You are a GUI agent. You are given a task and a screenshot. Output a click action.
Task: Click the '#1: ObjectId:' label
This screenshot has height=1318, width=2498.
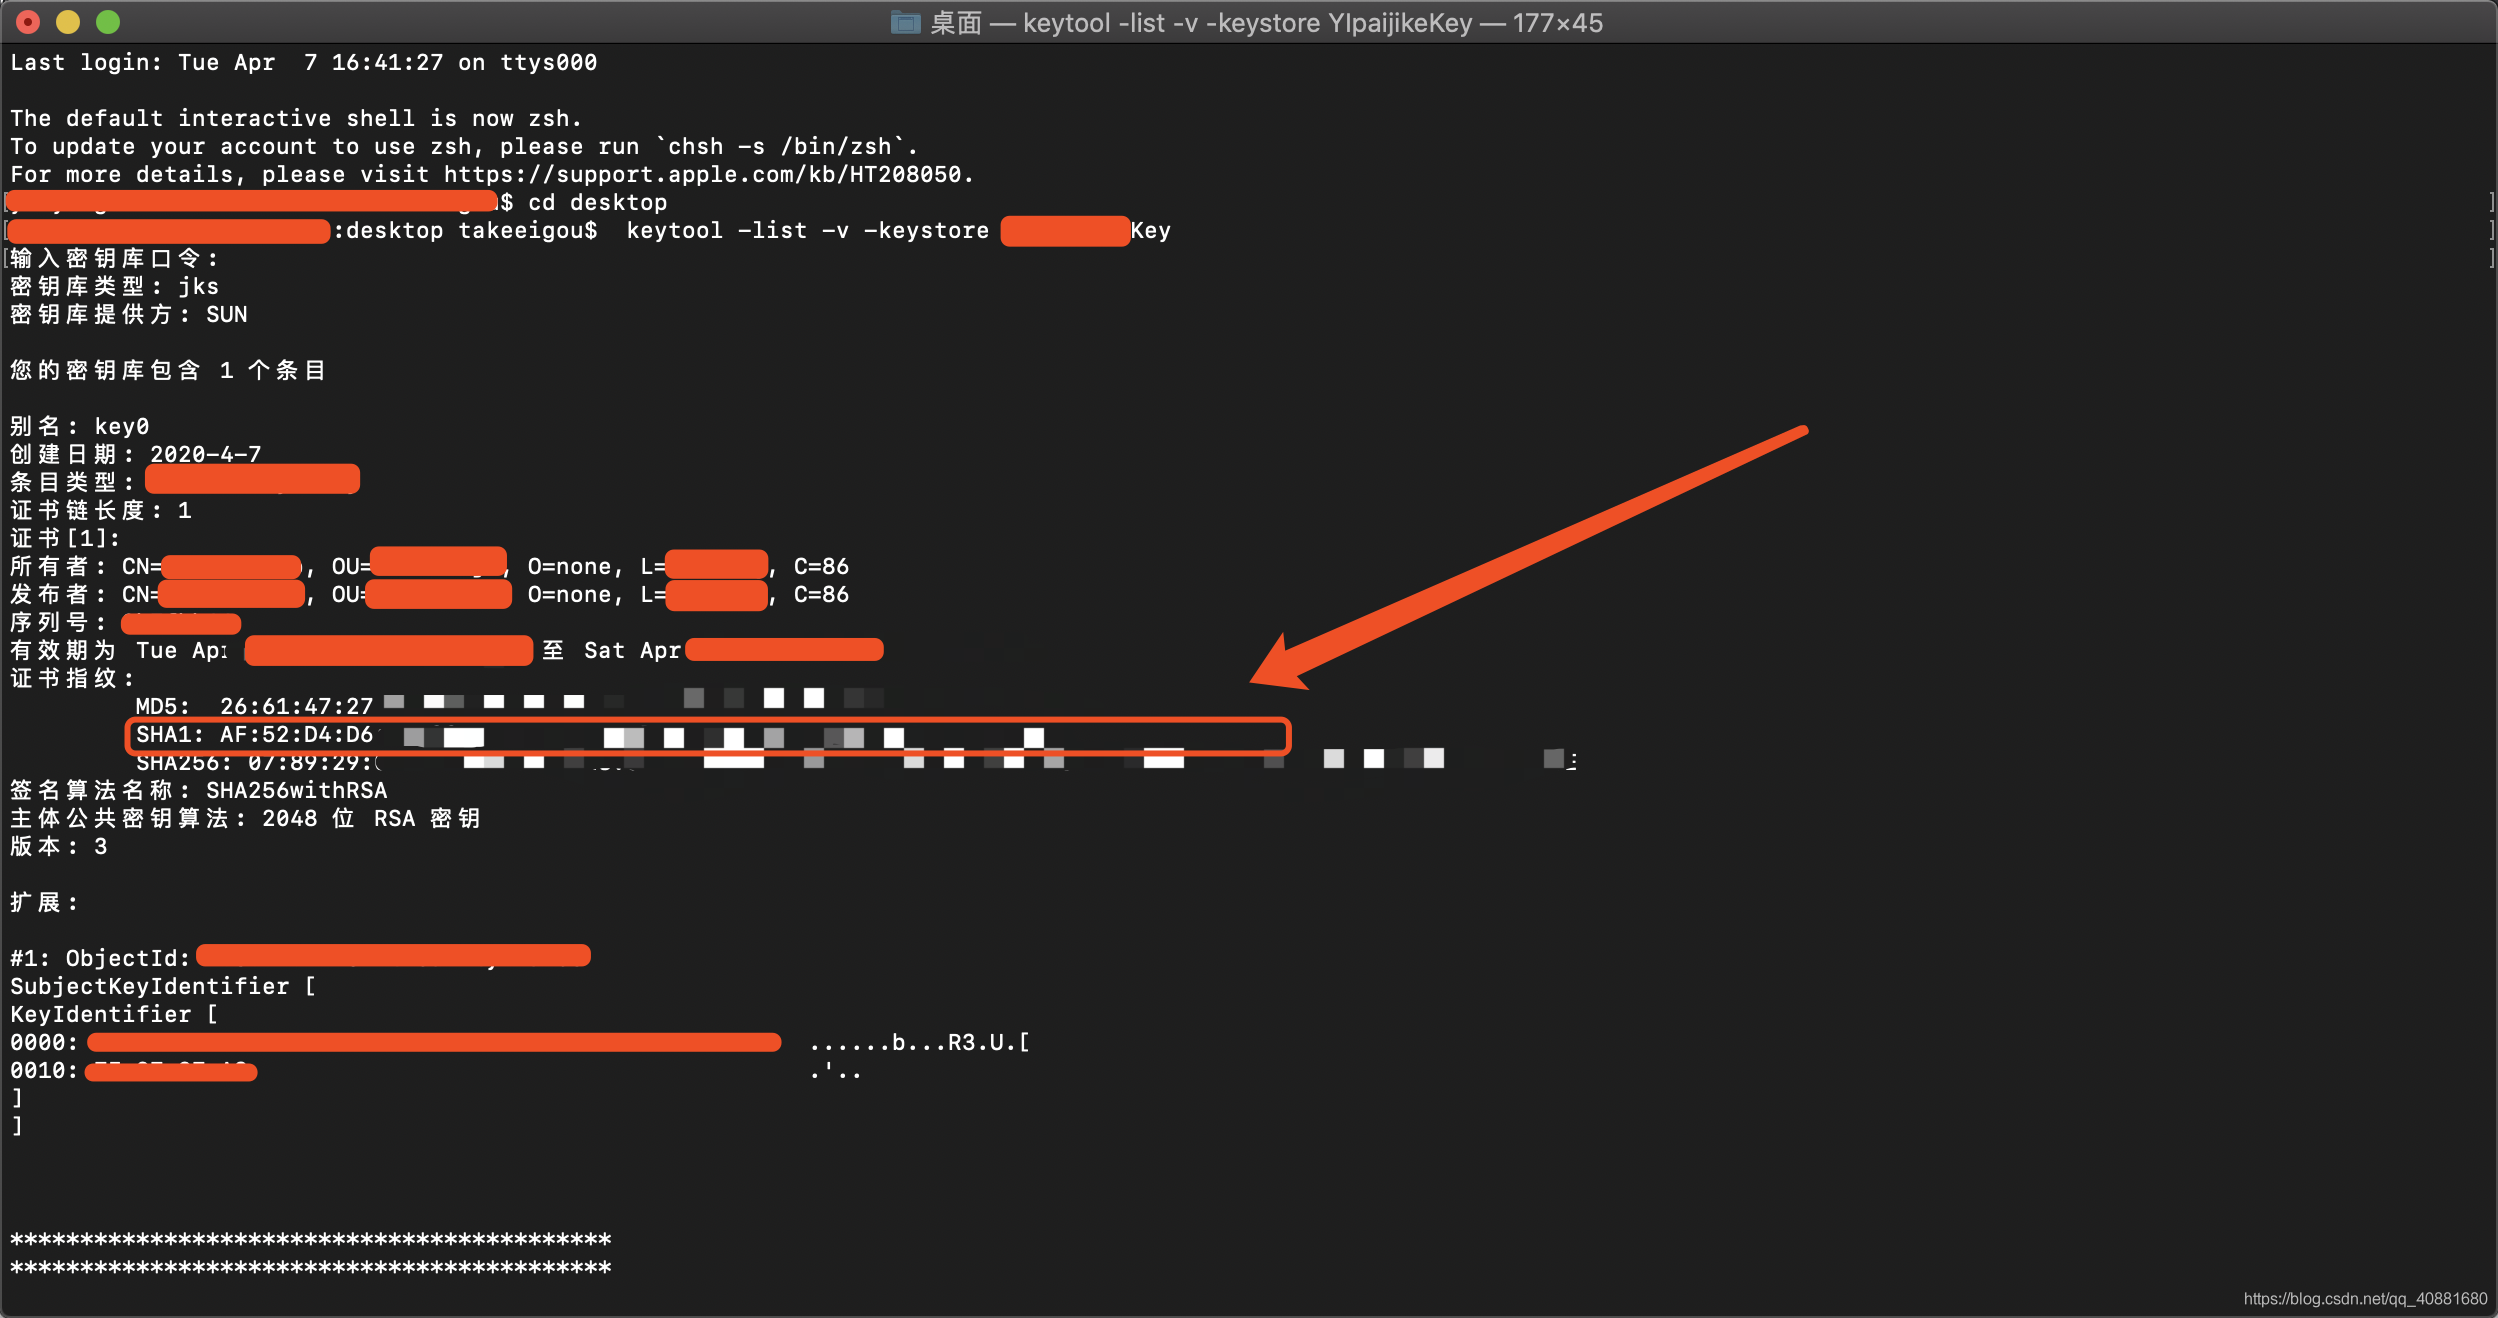pyautogui.click(x=100, y=958)
